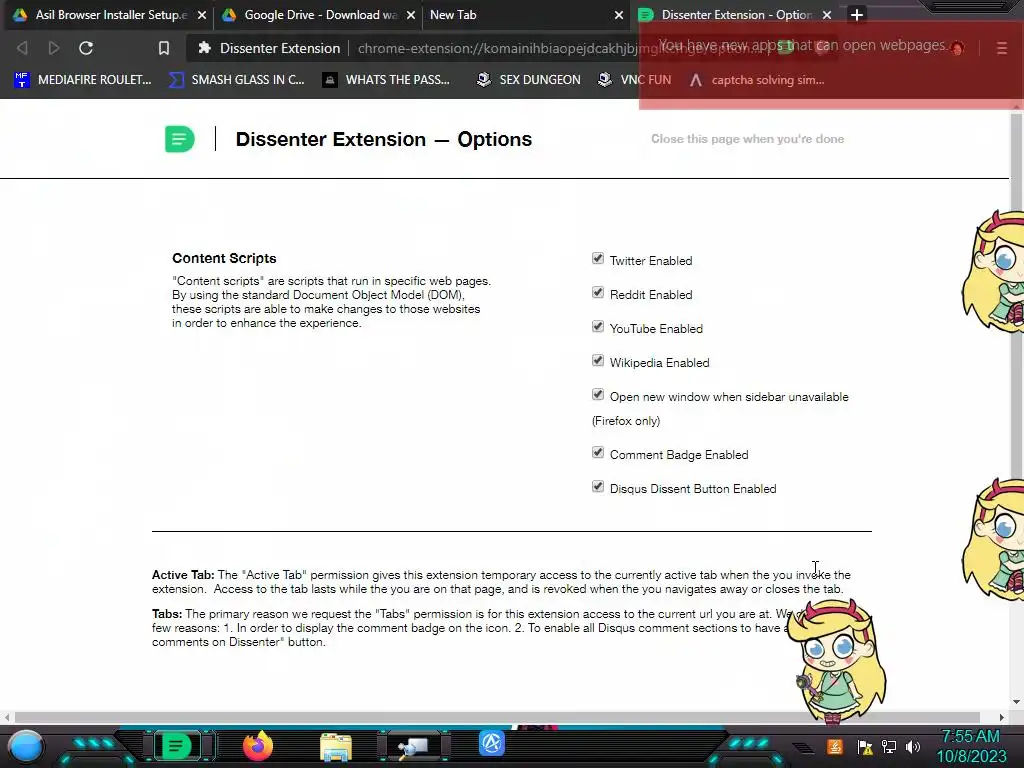Toggle the Wikipedia Enabled checkbox
Screen dimensions: 1024x768
[598, 360]
